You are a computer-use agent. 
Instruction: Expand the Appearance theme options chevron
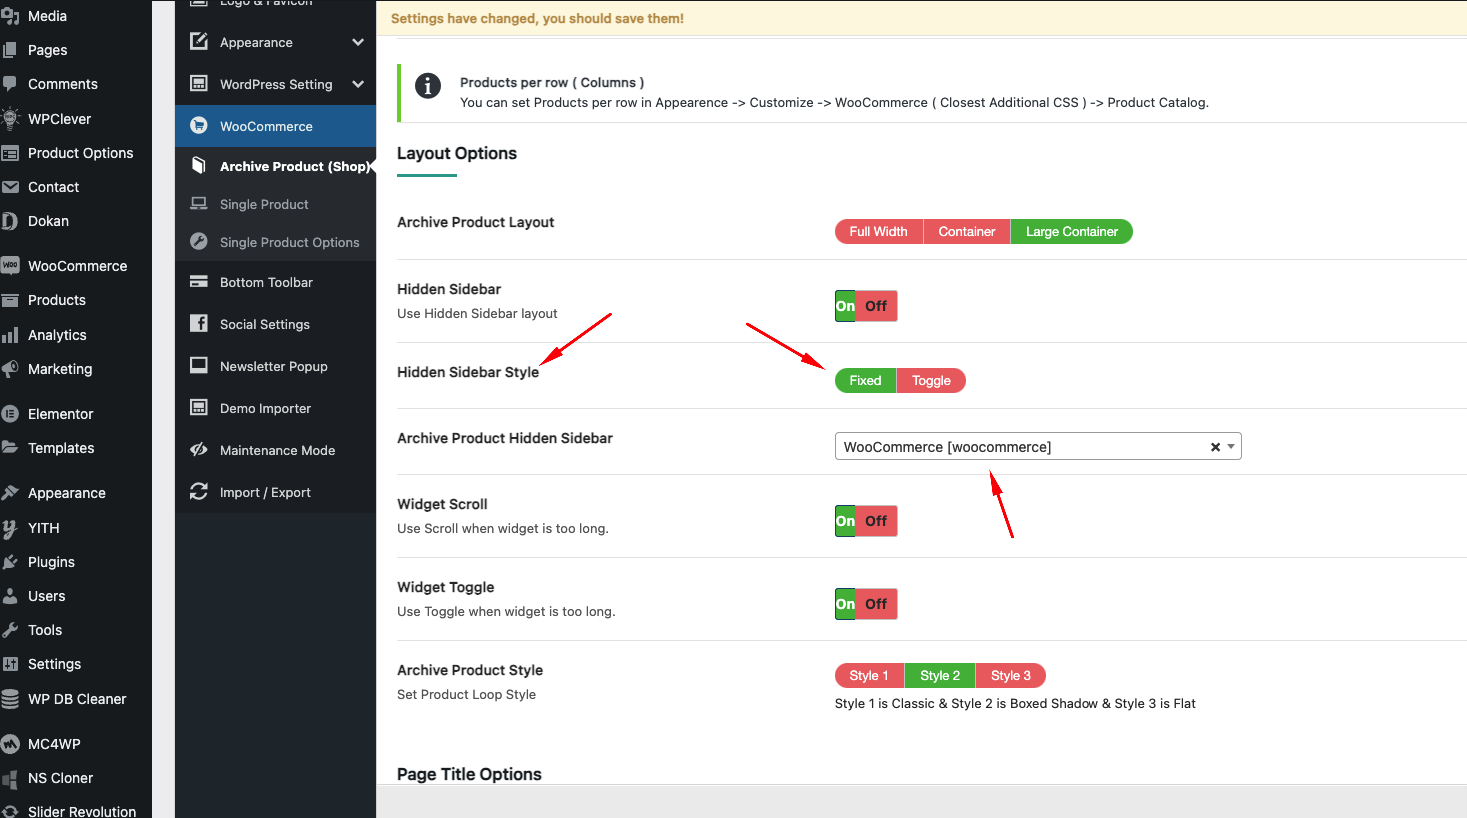tap(358, 42)
